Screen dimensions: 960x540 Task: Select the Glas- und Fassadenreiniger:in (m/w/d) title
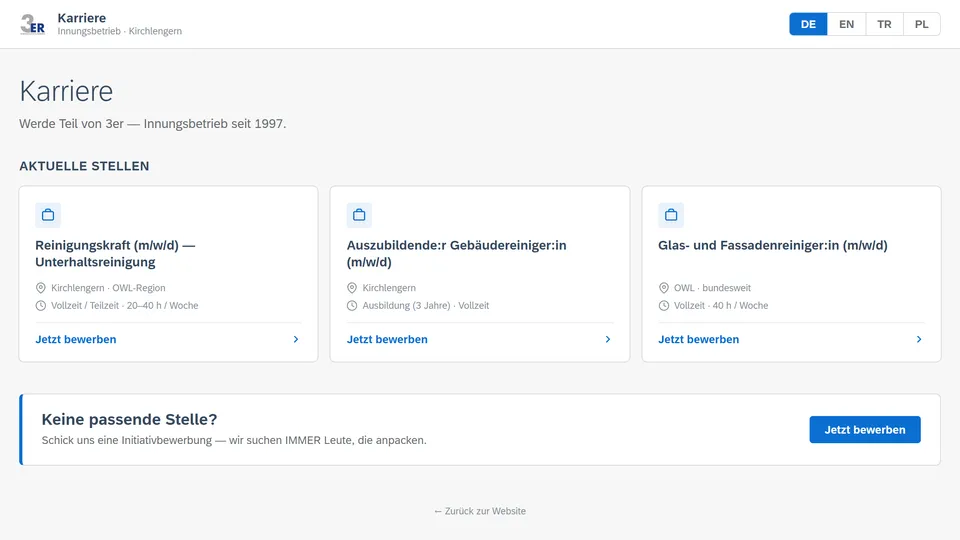(773, 246)
